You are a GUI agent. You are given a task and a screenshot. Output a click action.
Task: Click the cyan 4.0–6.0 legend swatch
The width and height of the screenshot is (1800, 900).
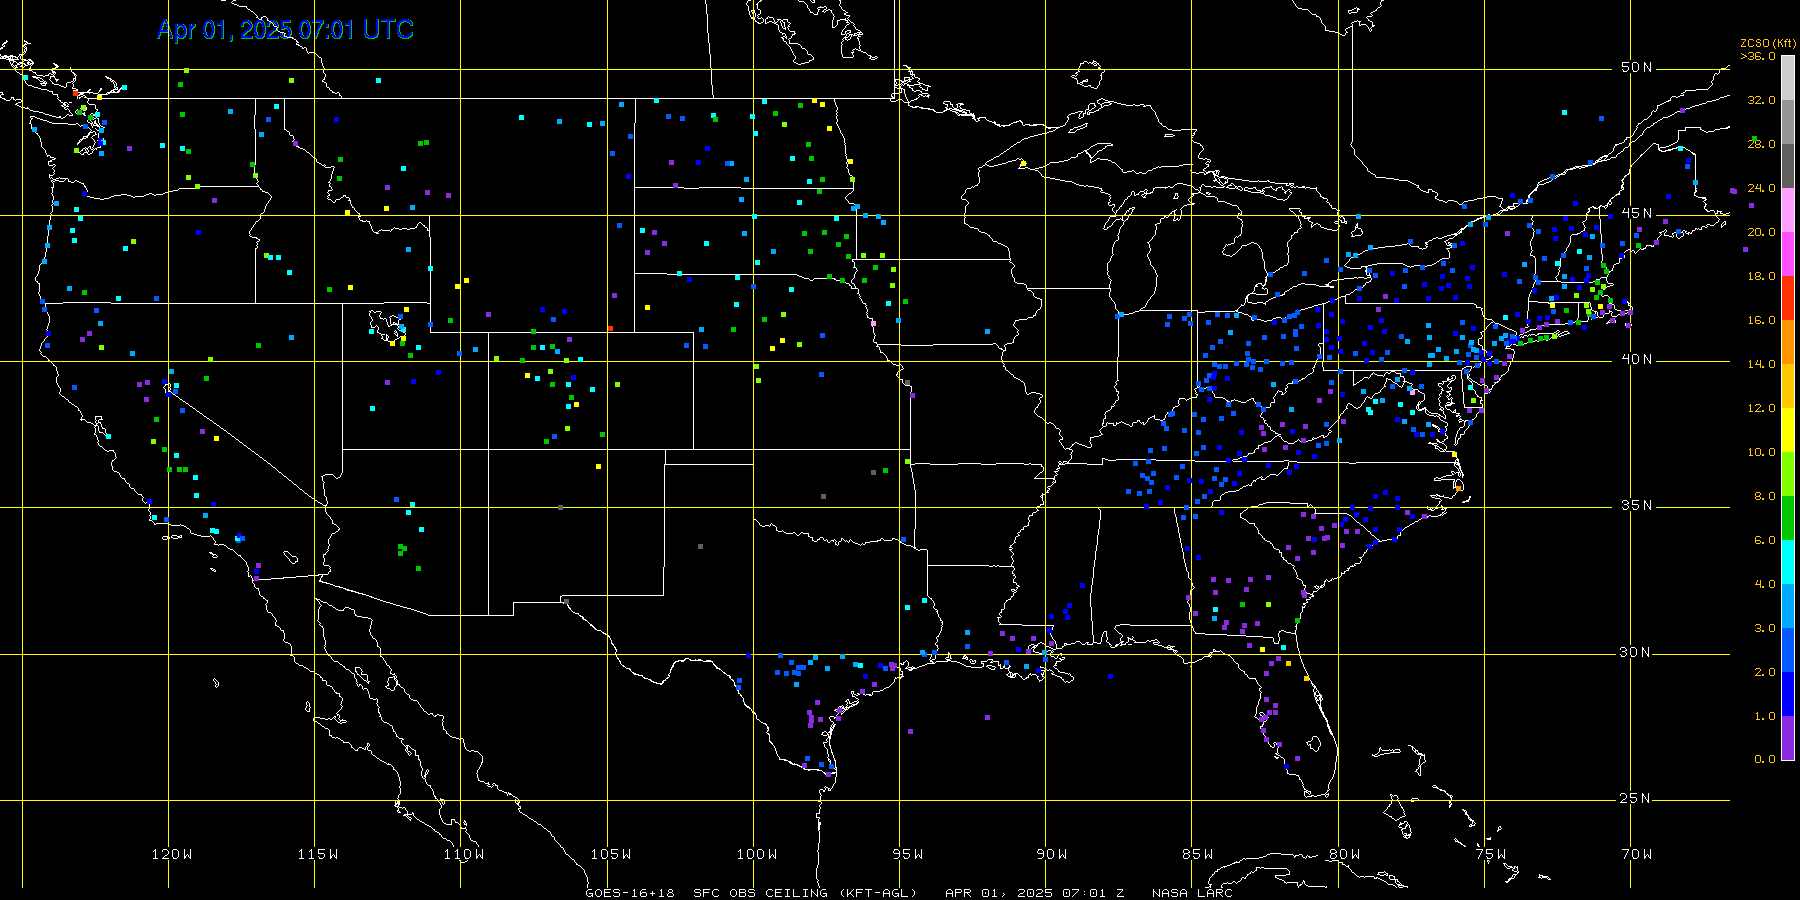[1788, 562]
